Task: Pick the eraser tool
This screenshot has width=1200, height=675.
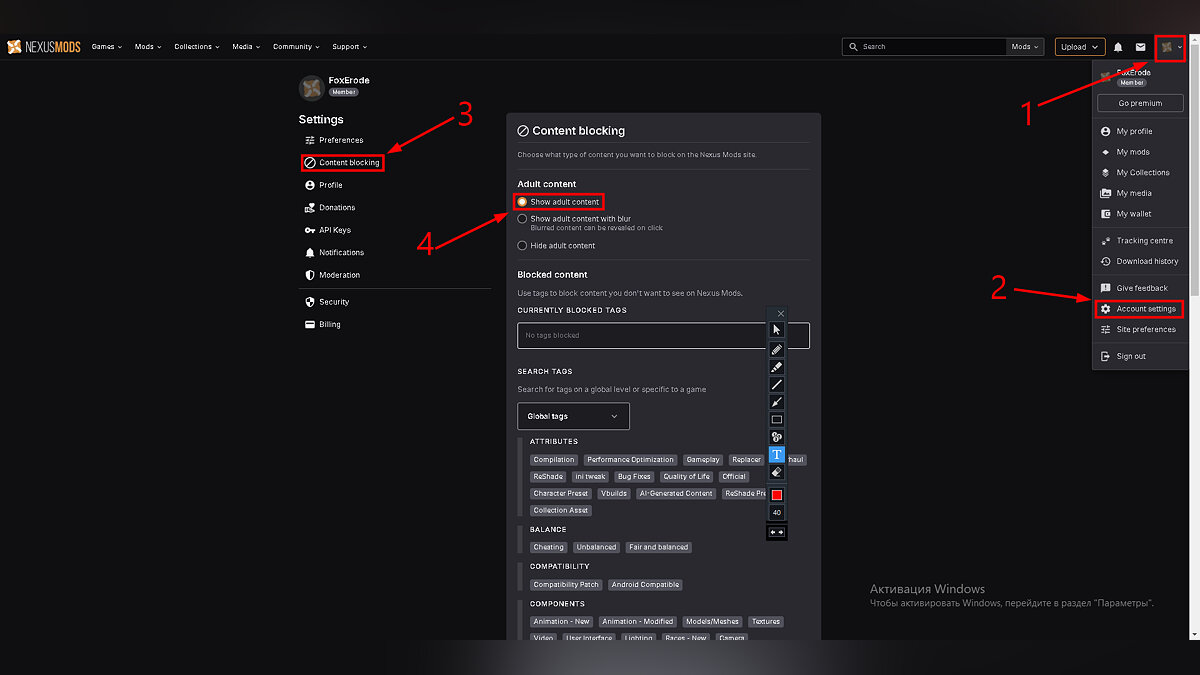Action: pyautogui.click(x=777, y=472)
